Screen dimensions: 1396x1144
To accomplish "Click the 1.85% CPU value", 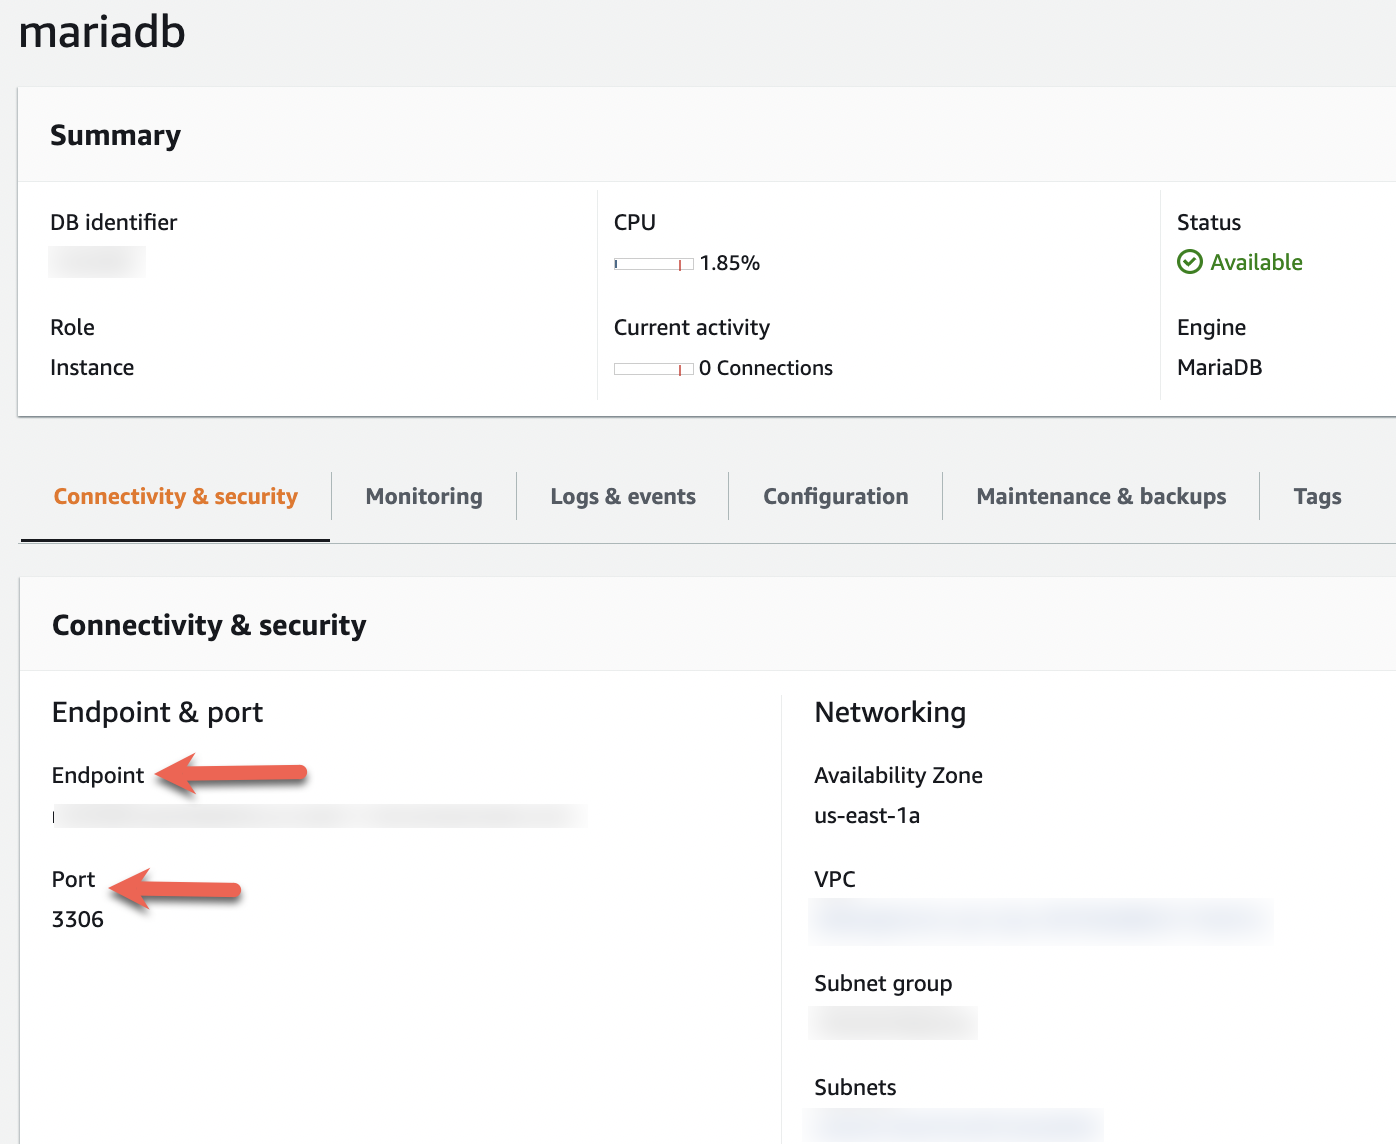I will pyautogui.click(x=730, y=263).
